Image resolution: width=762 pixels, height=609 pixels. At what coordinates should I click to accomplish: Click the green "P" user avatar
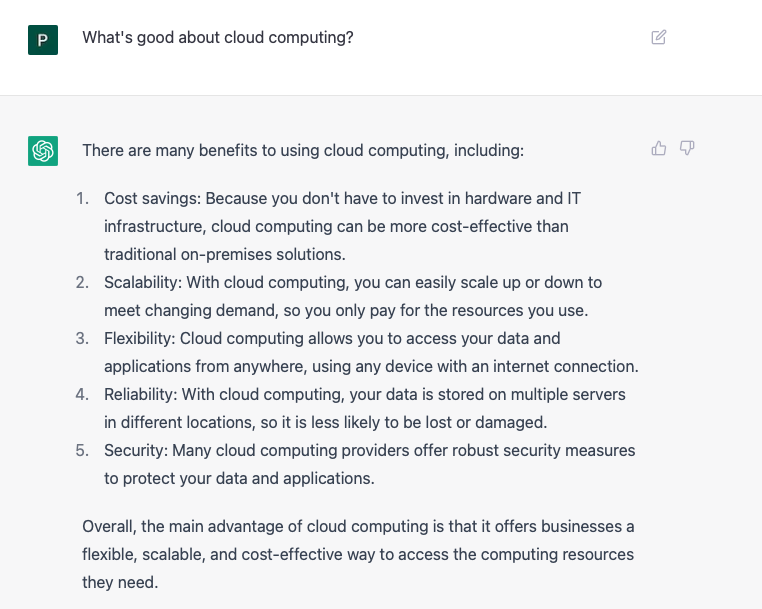pyautogui.click(x=43, y=40)
